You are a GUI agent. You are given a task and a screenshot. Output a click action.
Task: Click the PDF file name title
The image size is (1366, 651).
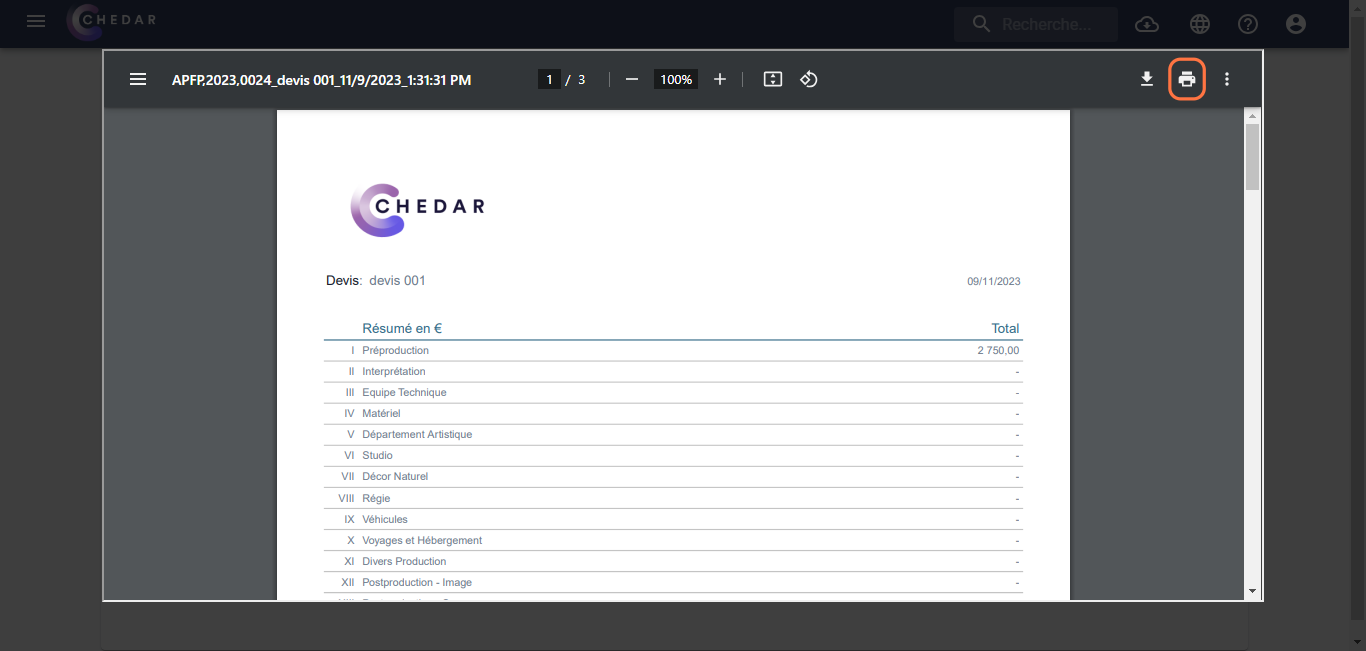(x=321, y=79)
